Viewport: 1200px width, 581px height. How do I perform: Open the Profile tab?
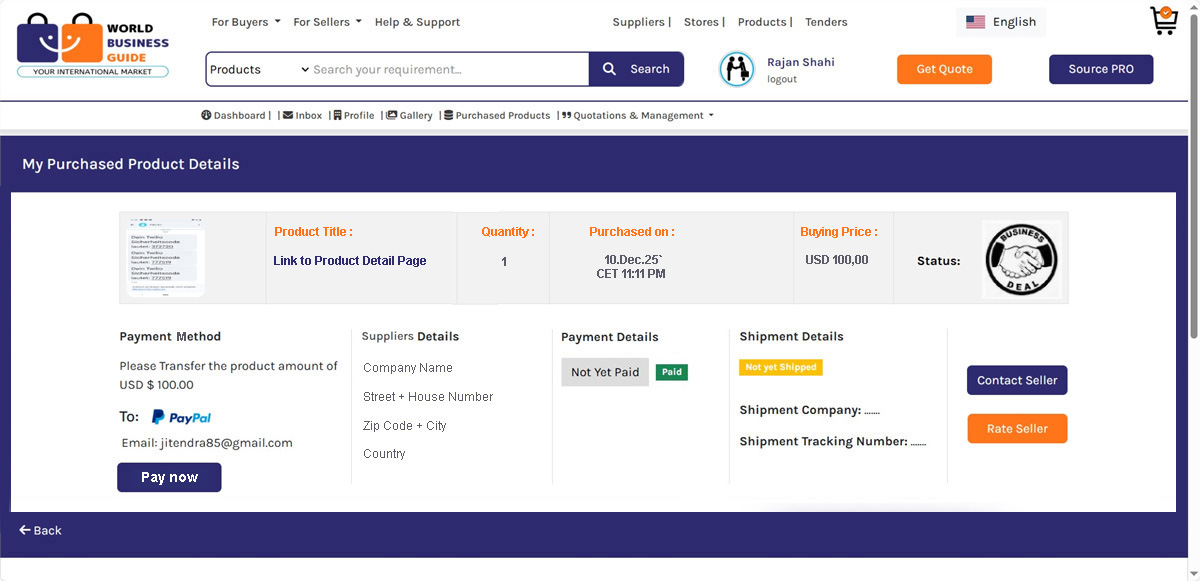354,115
